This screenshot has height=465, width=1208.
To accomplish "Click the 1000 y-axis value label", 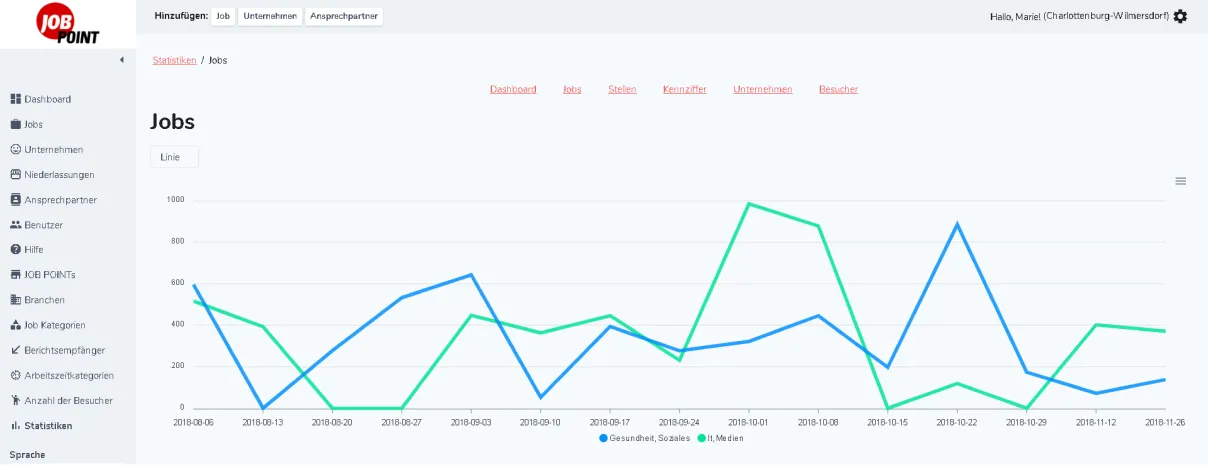I will tap(176, 200).
